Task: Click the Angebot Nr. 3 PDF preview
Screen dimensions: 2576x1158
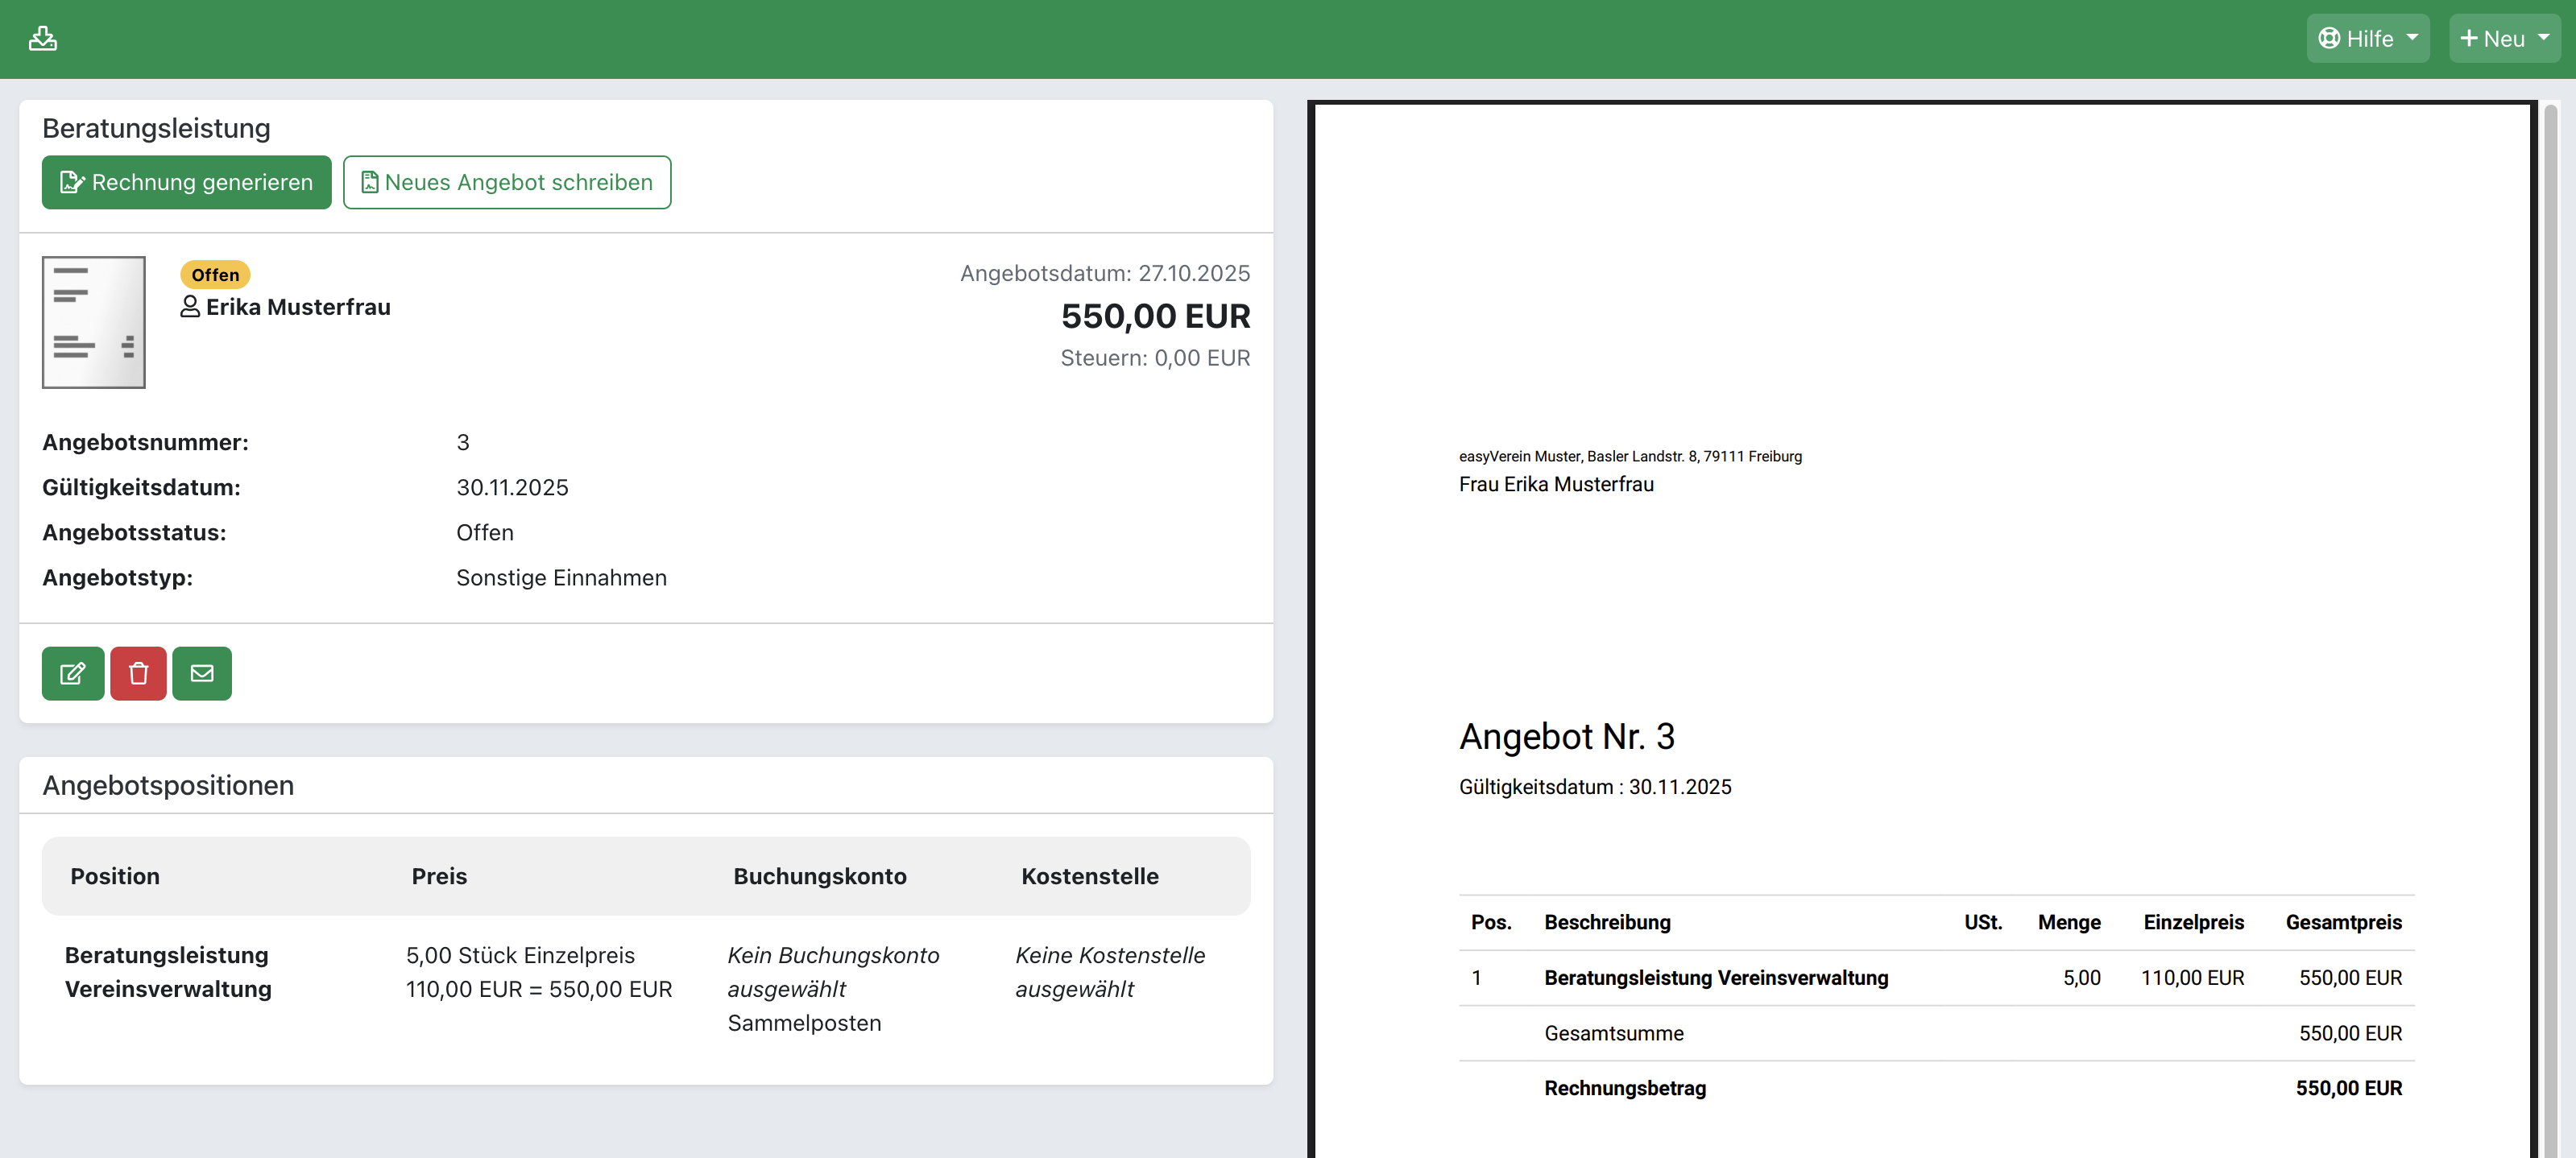Action: tap(1566, 736)
